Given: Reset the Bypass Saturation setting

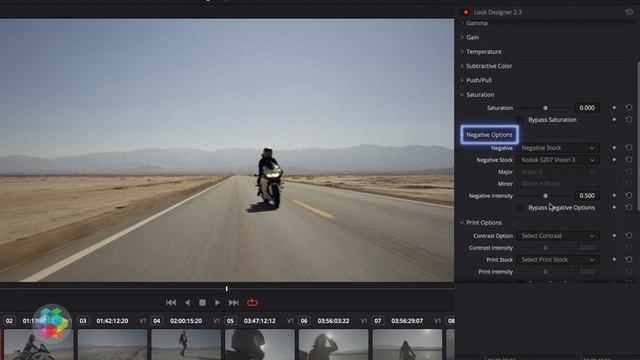Looking at the screenshot, I should (x=629, y=119).
